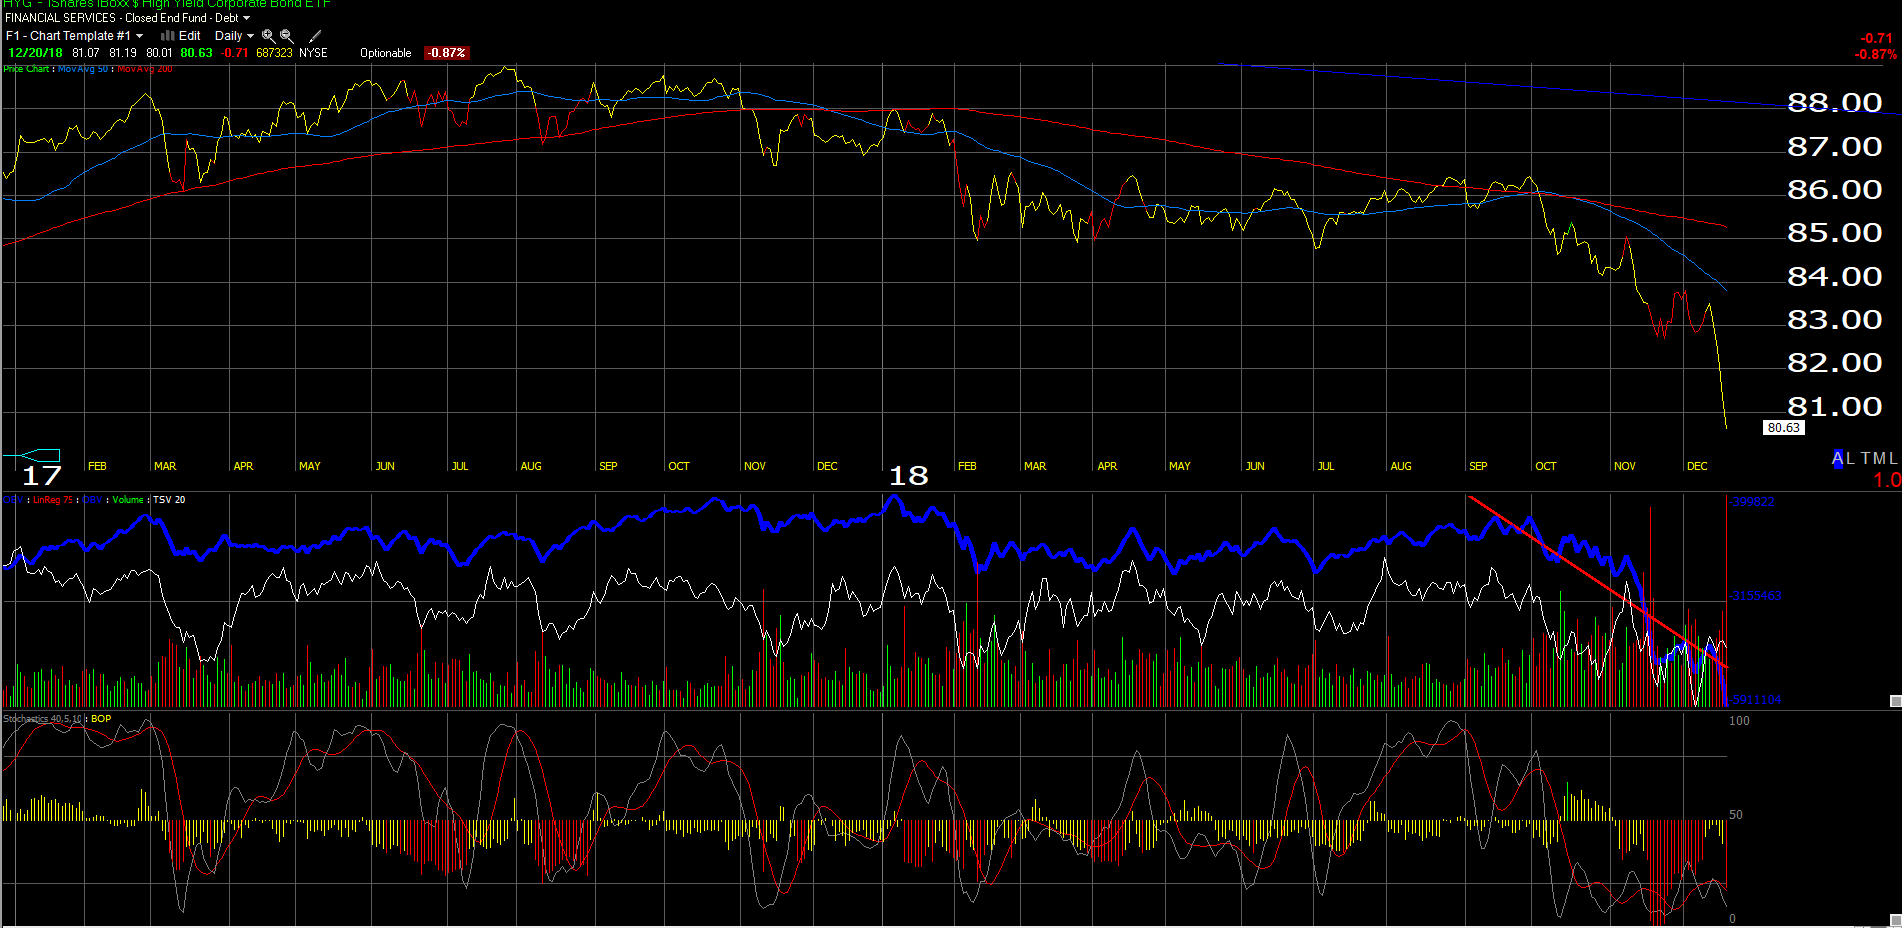Click the 83.00 price scale label

tap(1834, 320)
